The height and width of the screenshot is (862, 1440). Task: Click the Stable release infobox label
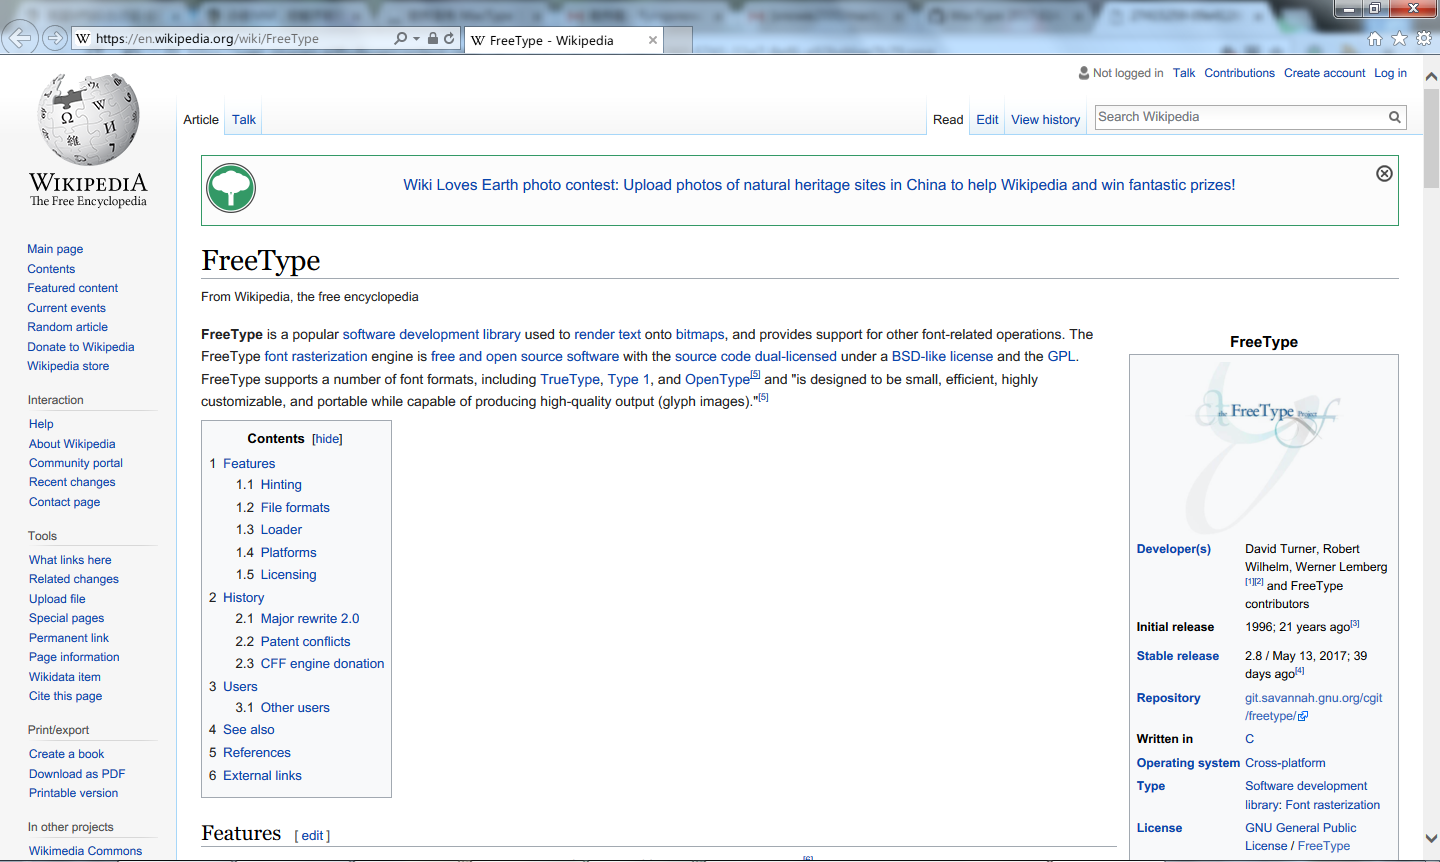click(1178, 656)
